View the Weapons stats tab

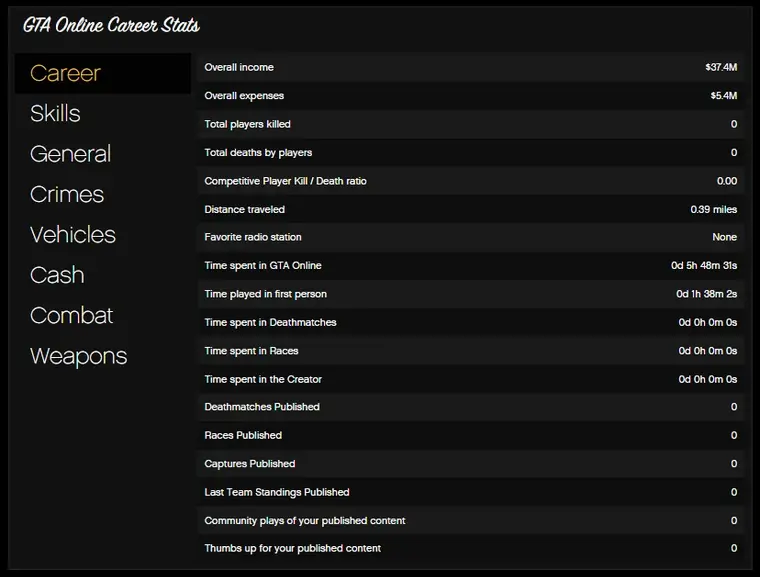[x=79, y=356]
